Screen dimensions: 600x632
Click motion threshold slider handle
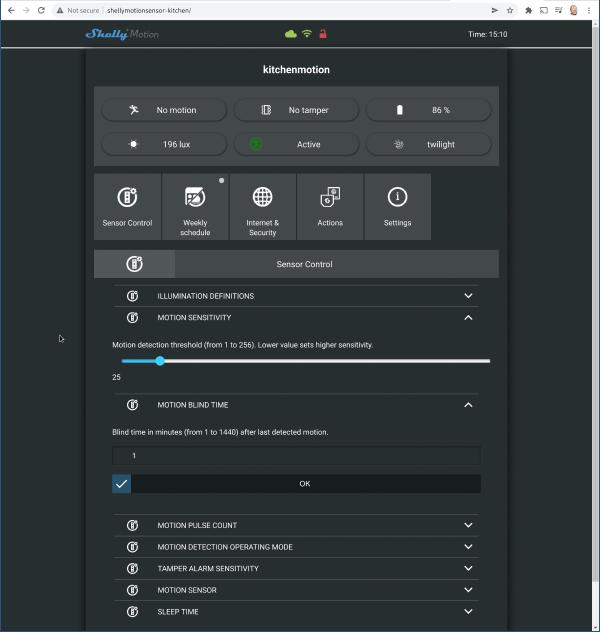160,361
